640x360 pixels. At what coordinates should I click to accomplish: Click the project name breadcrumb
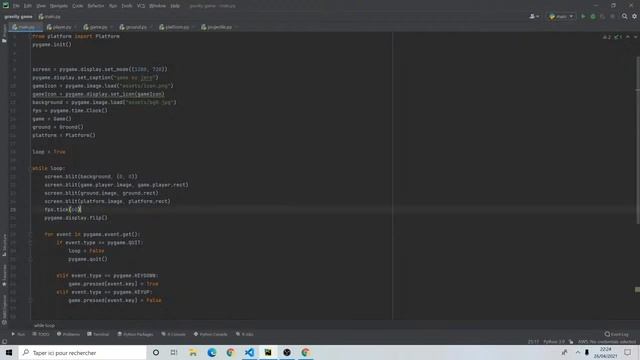(x=18, y=17)
